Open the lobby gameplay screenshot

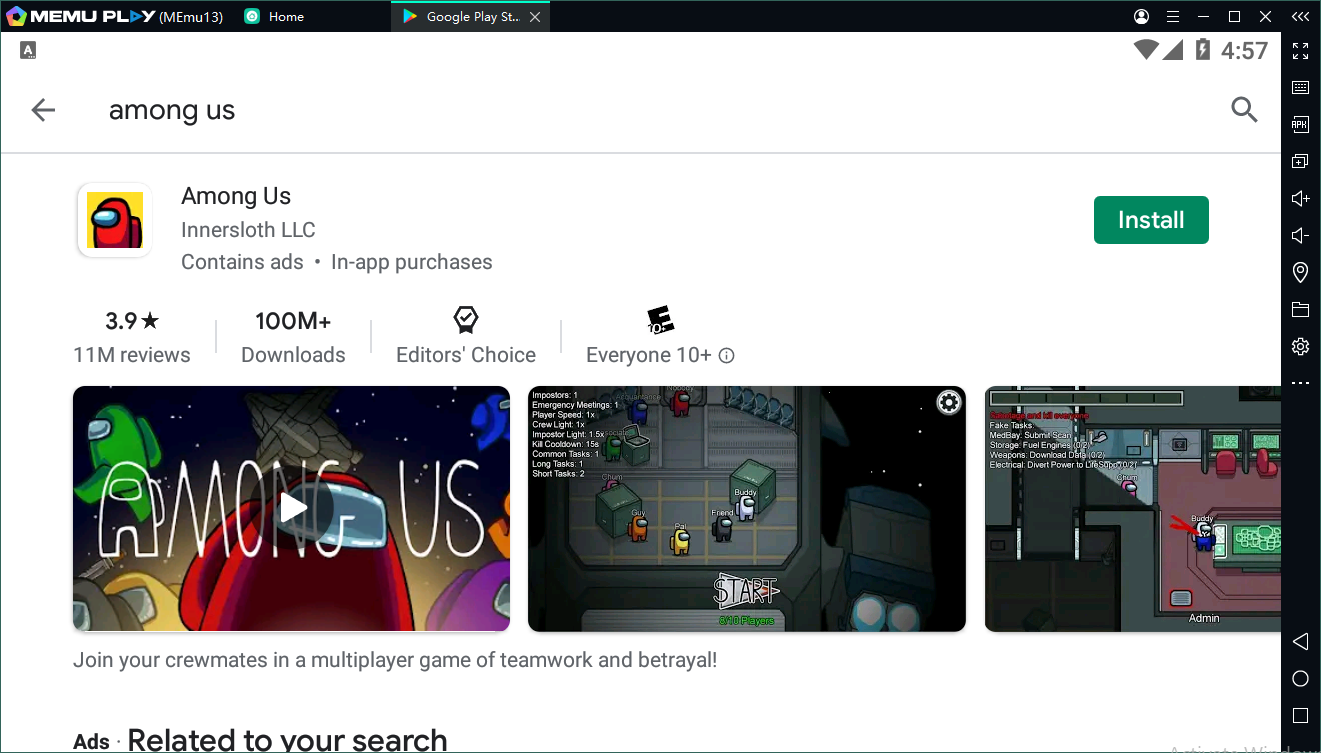tap(746, 508)
